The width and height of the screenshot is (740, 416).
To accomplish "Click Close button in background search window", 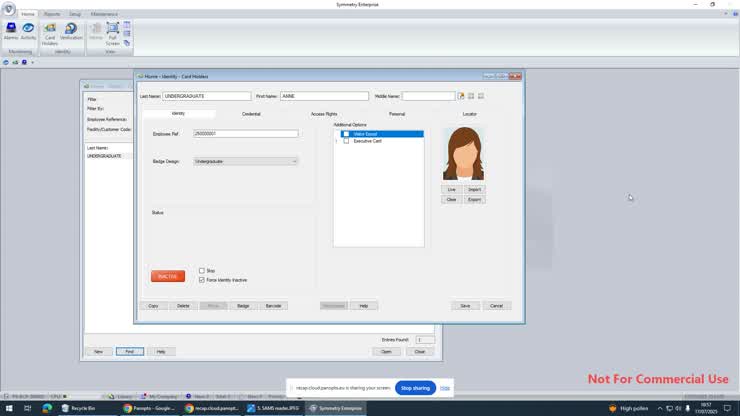I will tap(420, 352).
